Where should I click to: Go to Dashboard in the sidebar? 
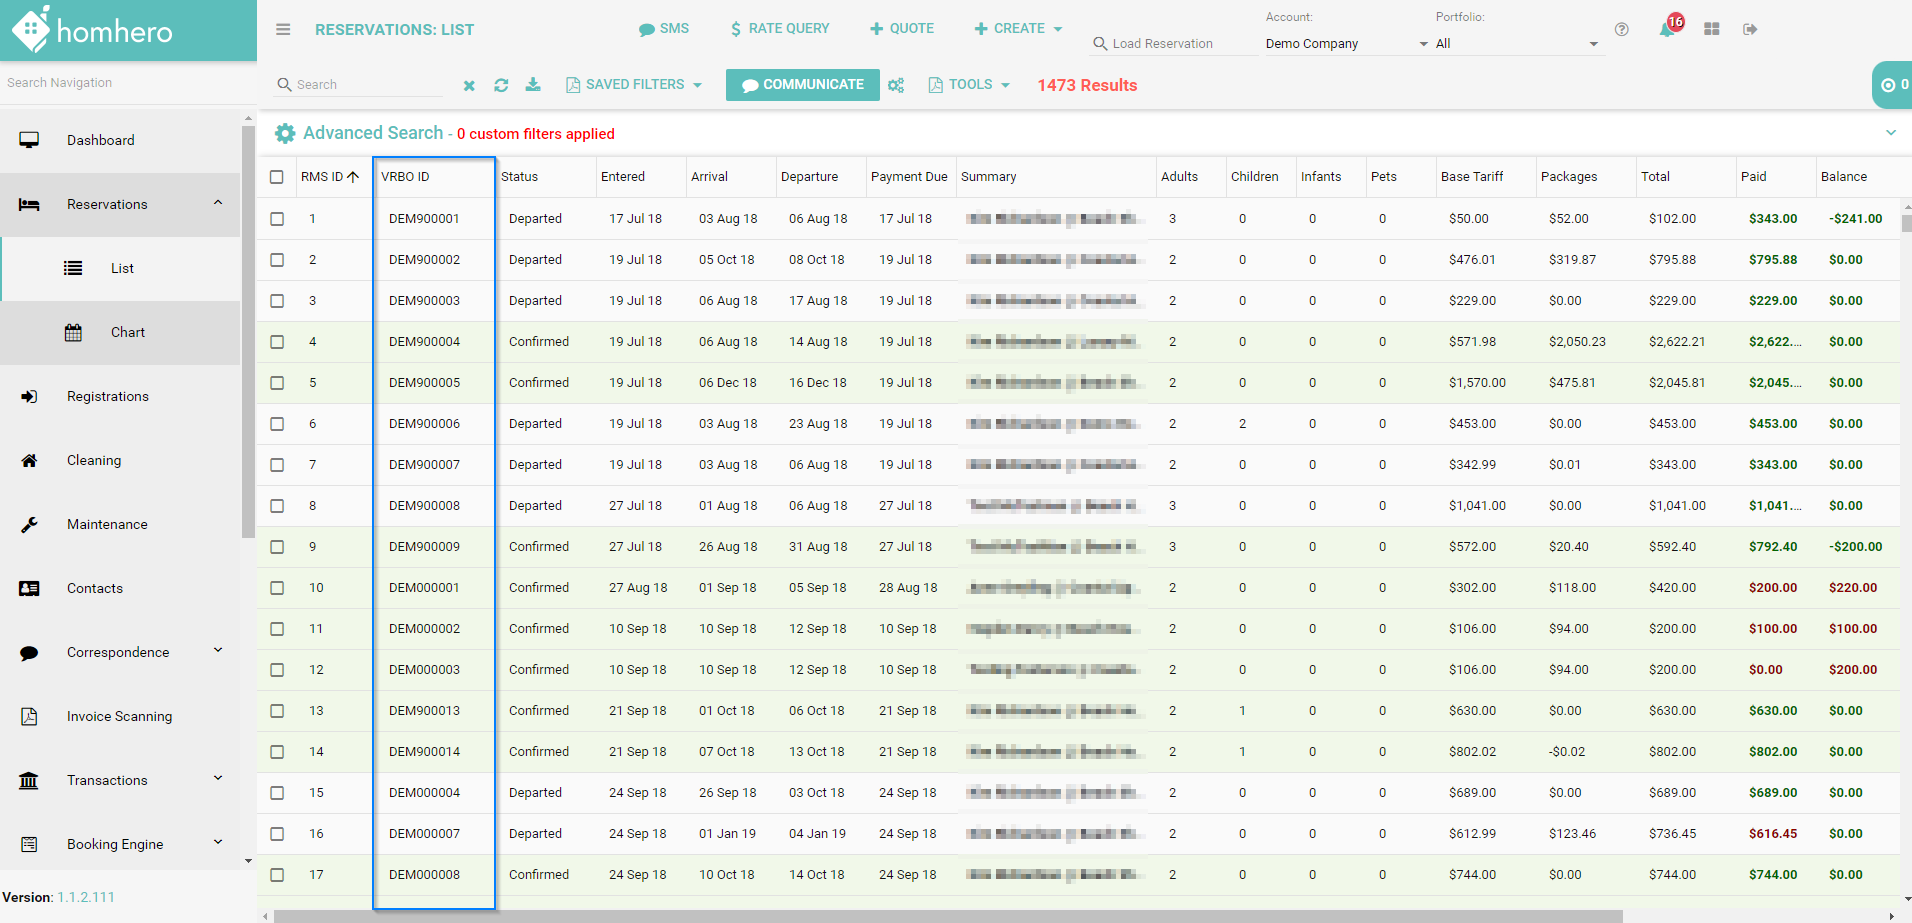pos(100,141)
